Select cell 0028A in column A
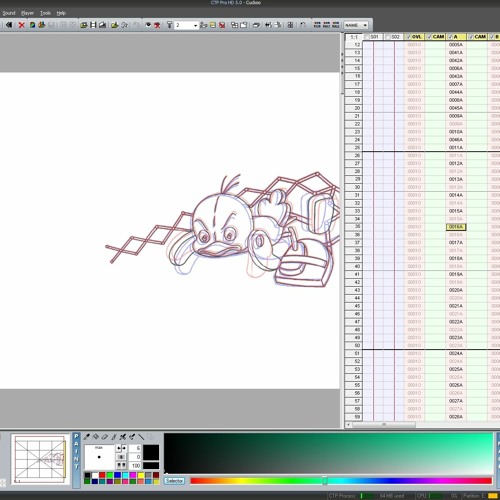 point(456,417)
